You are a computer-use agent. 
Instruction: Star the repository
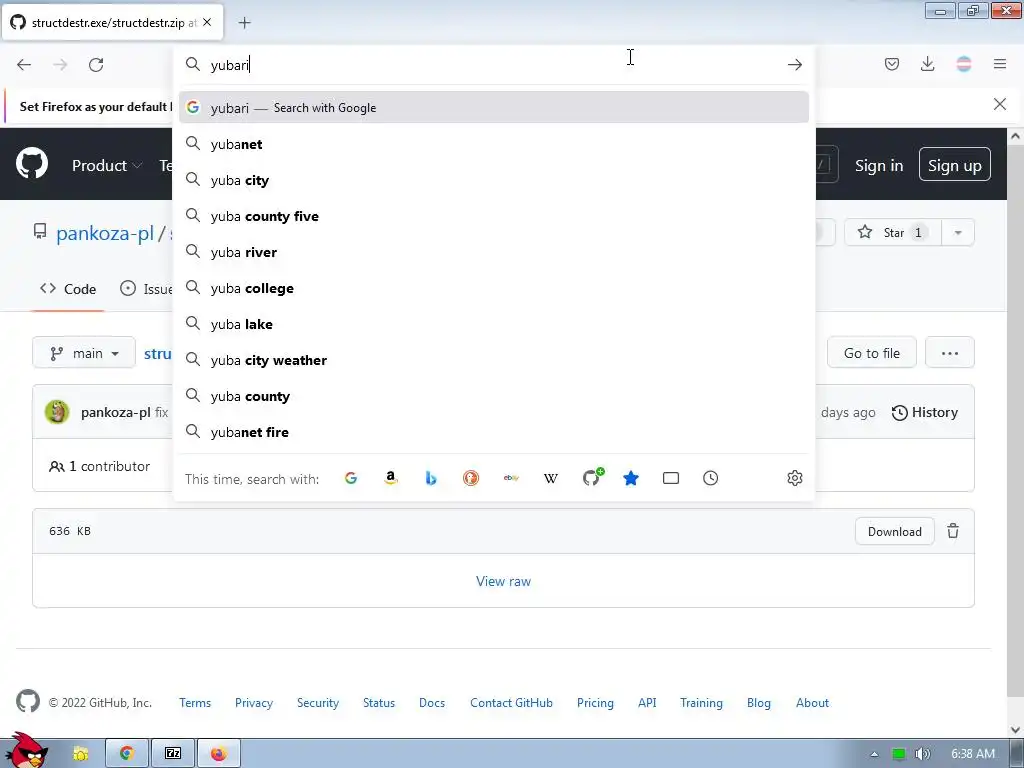tap(893, 232)
